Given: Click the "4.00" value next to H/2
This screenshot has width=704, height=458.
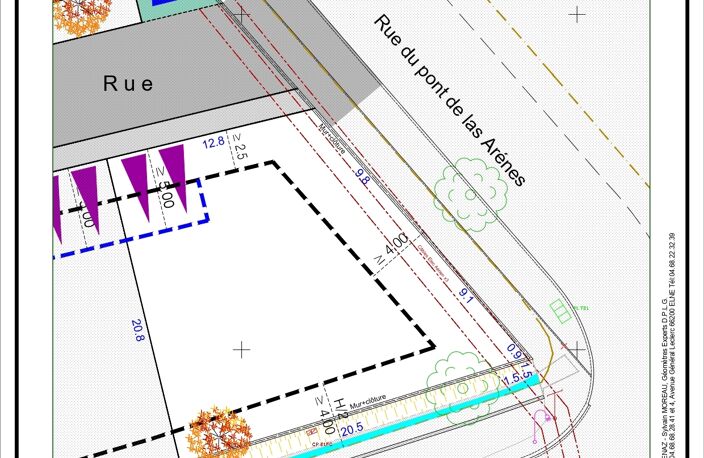Looking at the screenshot, I should tap(328, 420).
